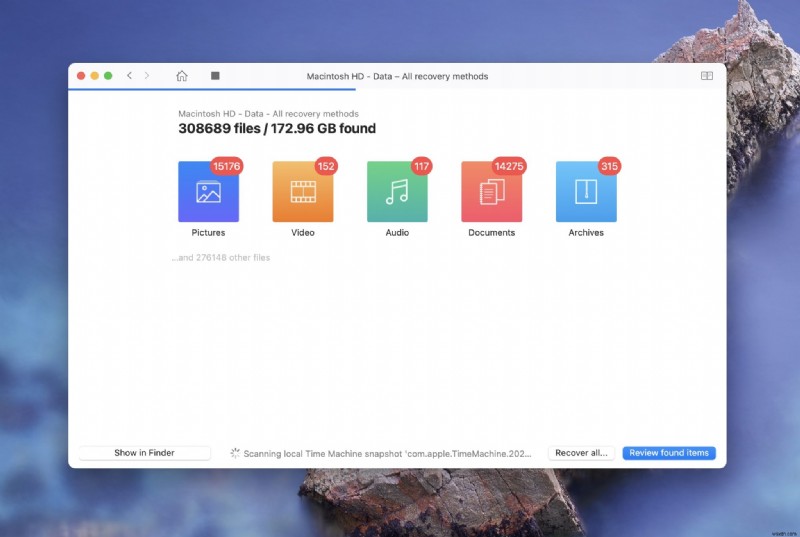Click the Video label under the tile
Viewport: 800px width, 537px height.
pyautogui.click(x=303, y=233)
